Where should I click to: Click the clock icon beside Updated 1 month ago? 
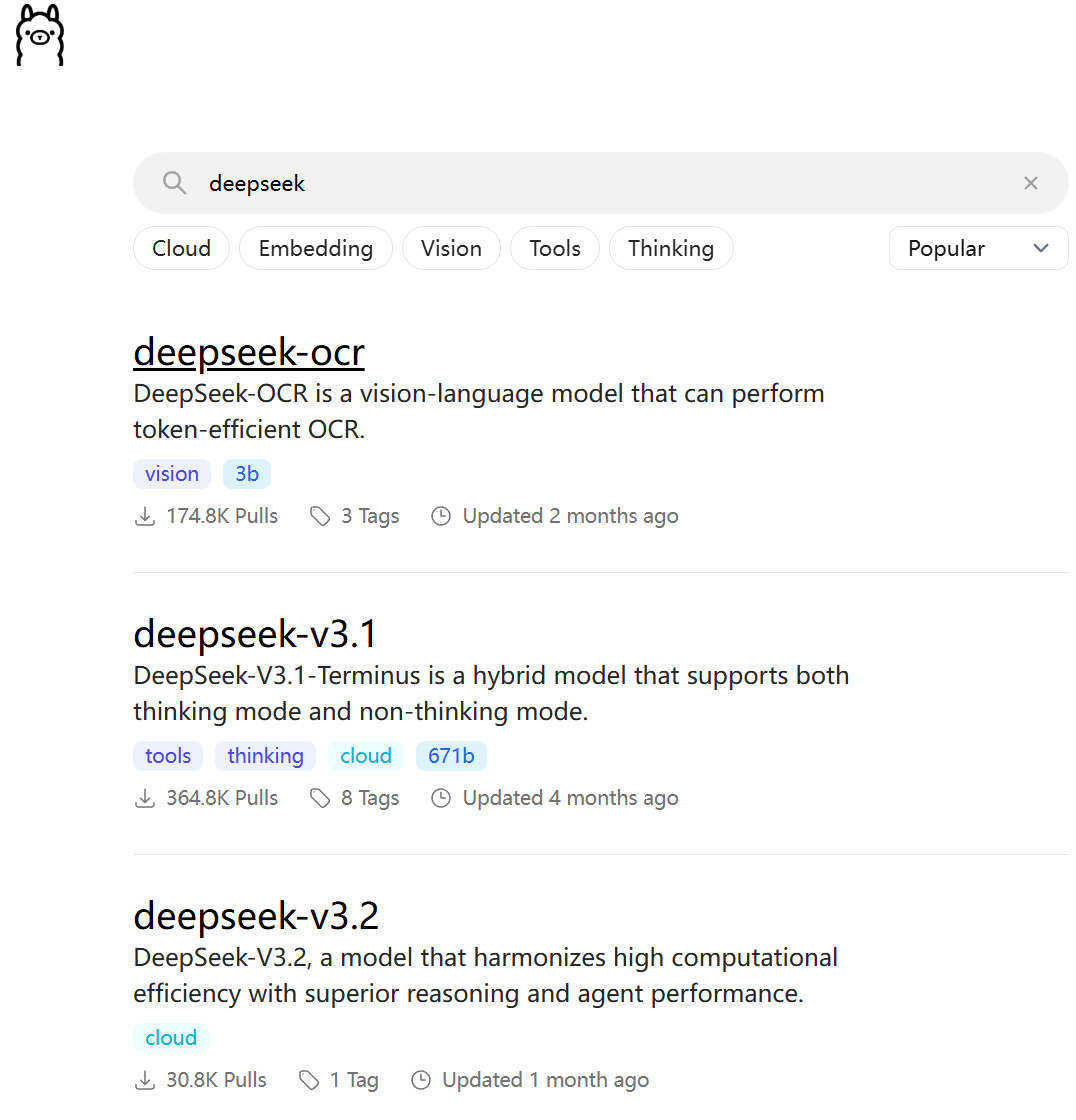422,1081
